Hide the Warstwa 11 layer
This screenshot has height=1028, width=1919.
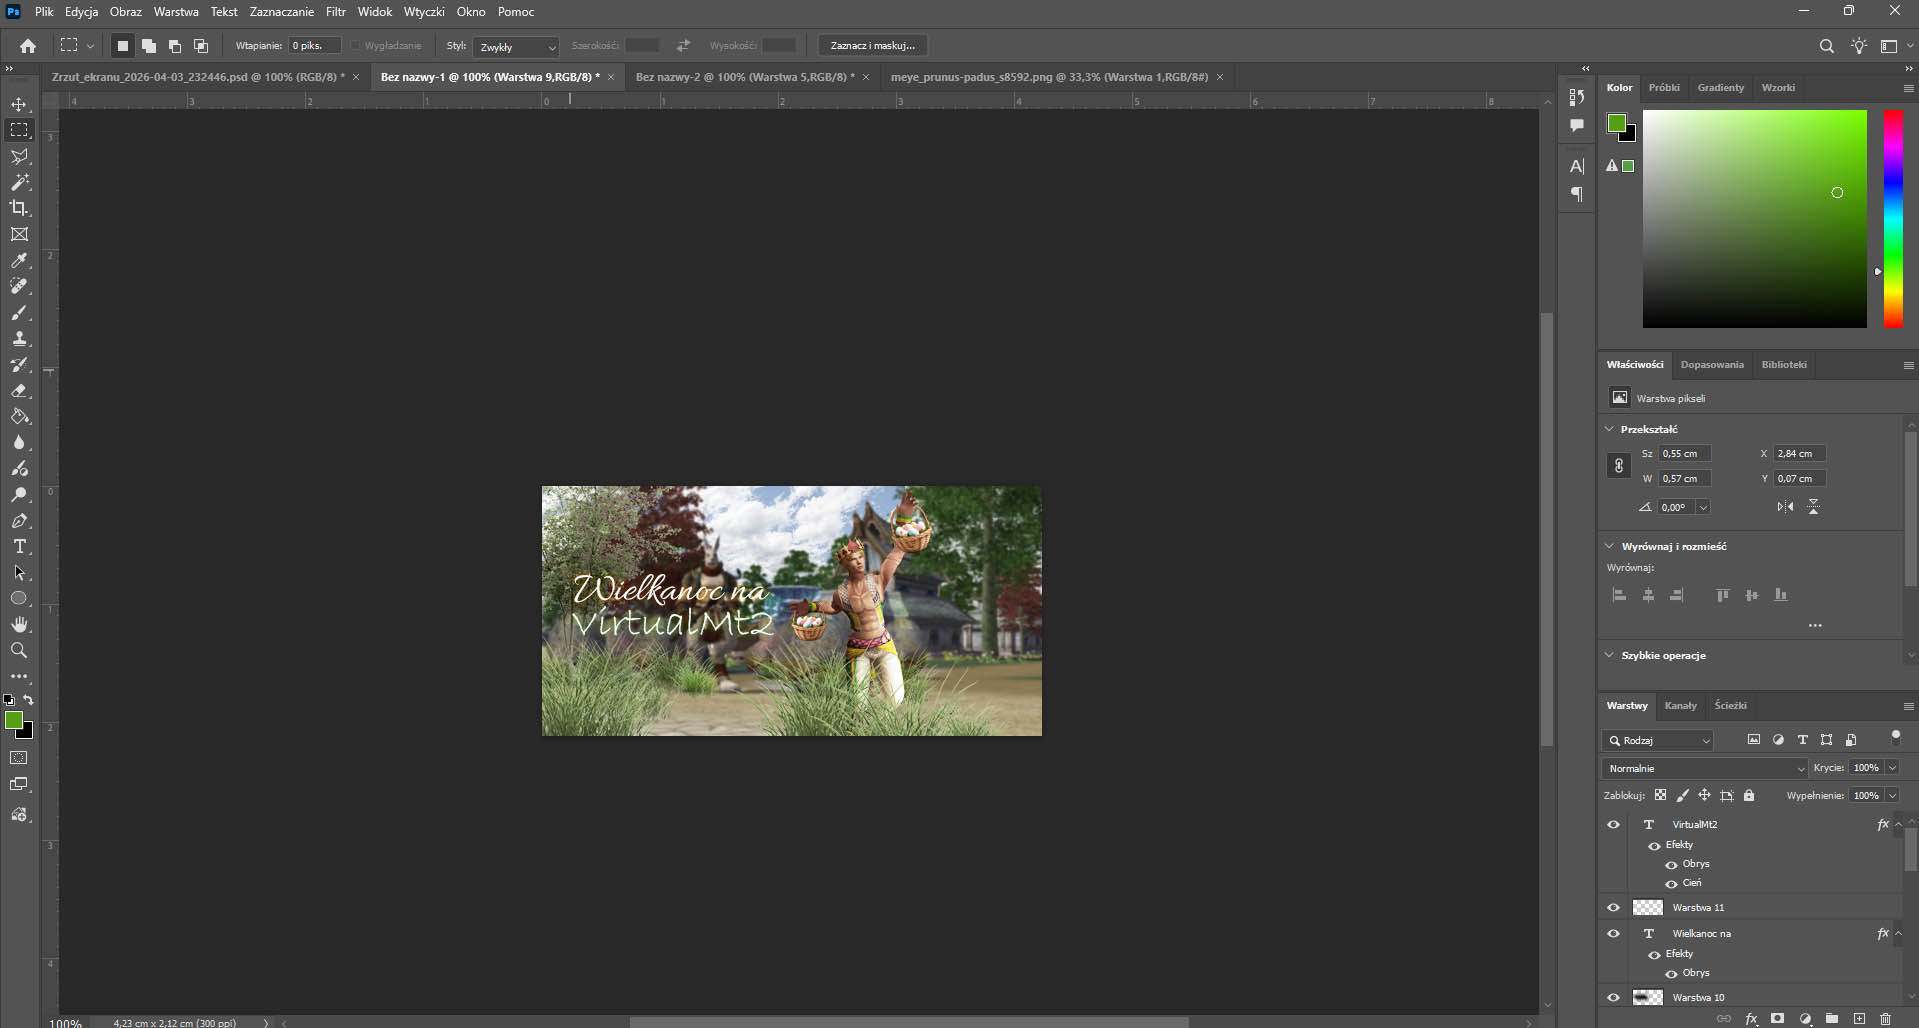coord(1613,908)
